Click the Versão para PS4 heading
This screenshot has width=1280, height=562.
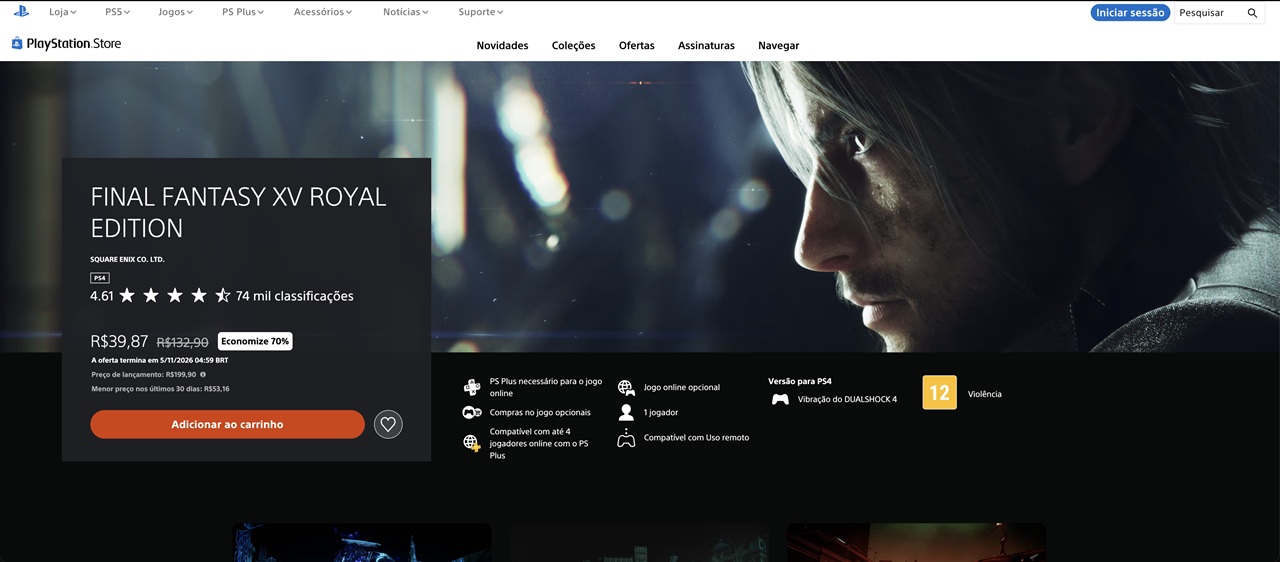tap(799, 381)
